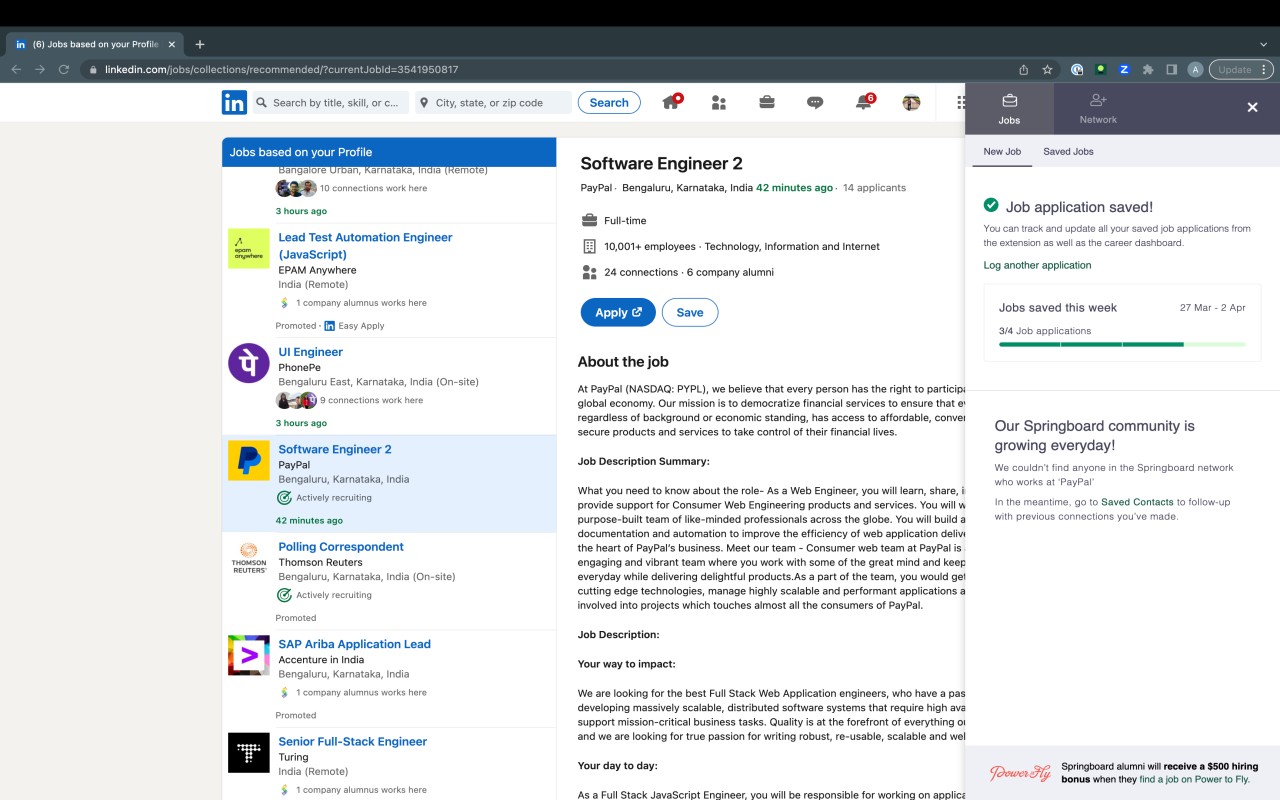Open the Messaging icon

(814, 101)
